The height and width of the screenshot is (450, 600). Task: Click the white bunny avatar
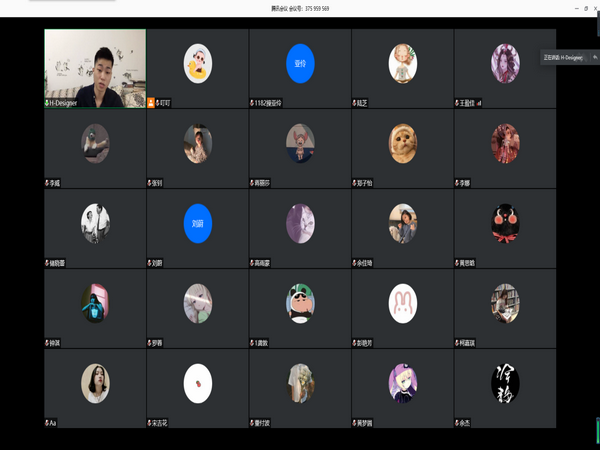click(x=403, y=303)
